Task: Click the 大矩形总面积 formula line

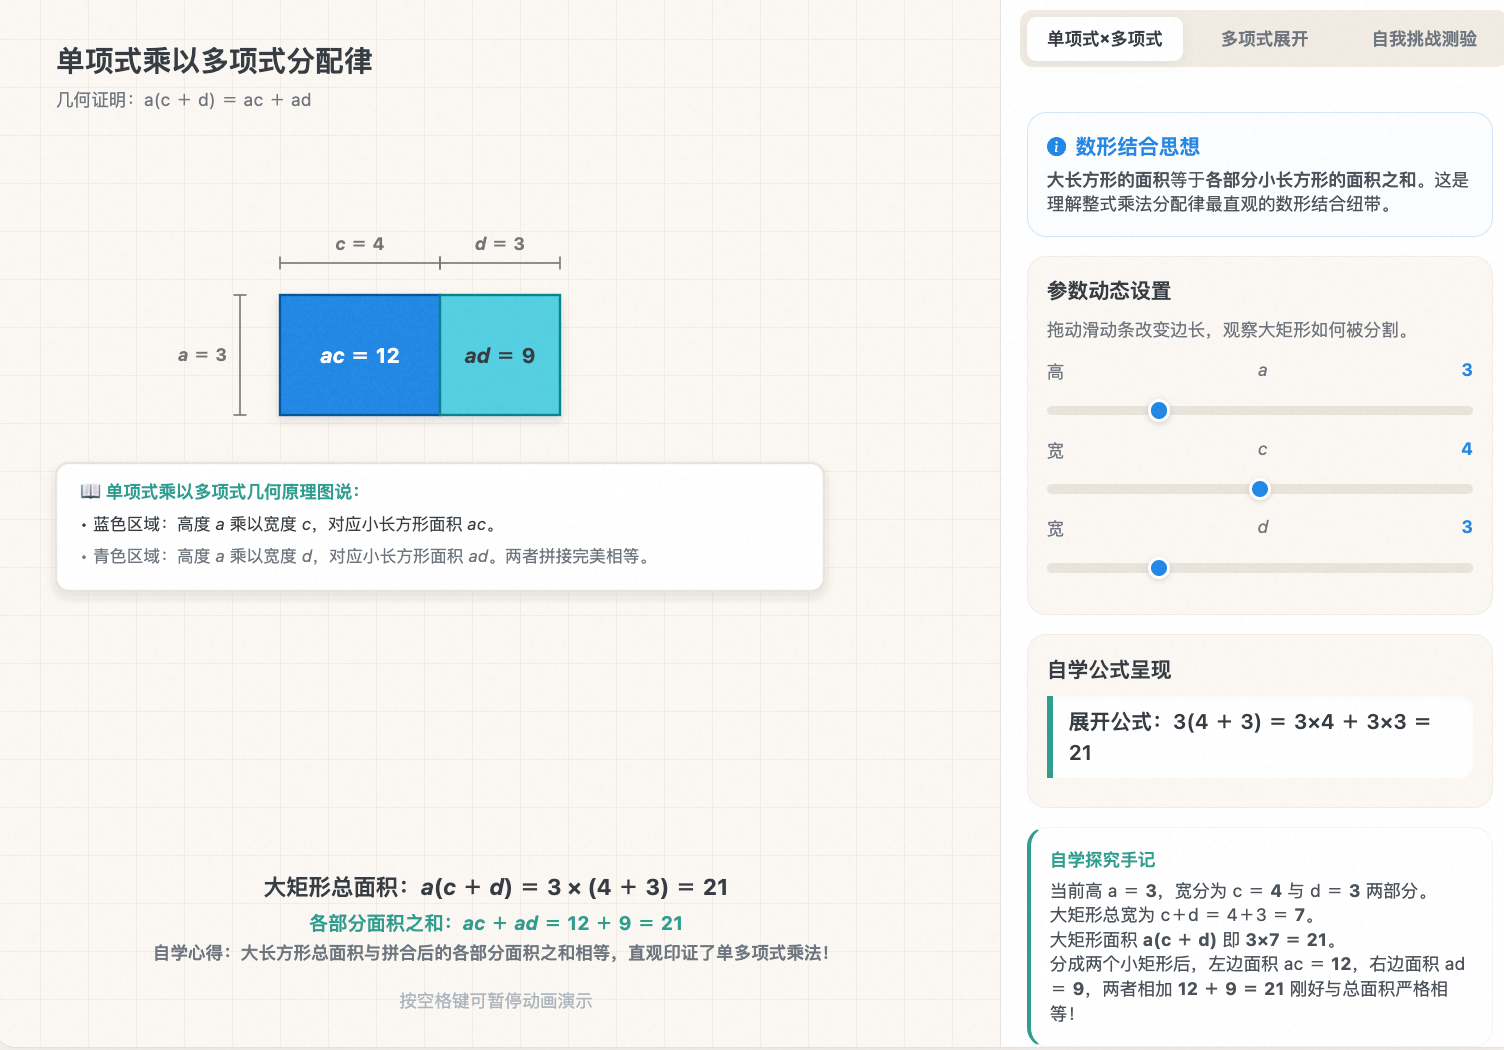Action: 496,887
